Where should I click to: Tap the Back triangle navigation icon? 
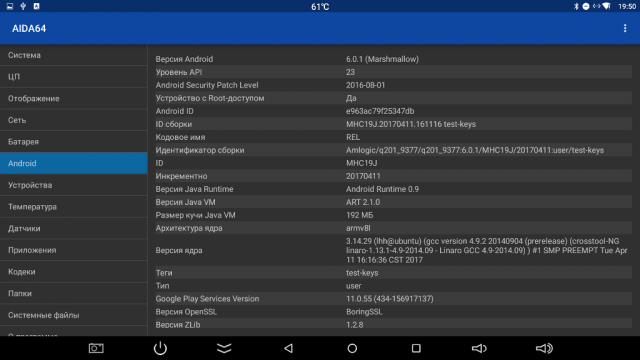pos(288,348)
